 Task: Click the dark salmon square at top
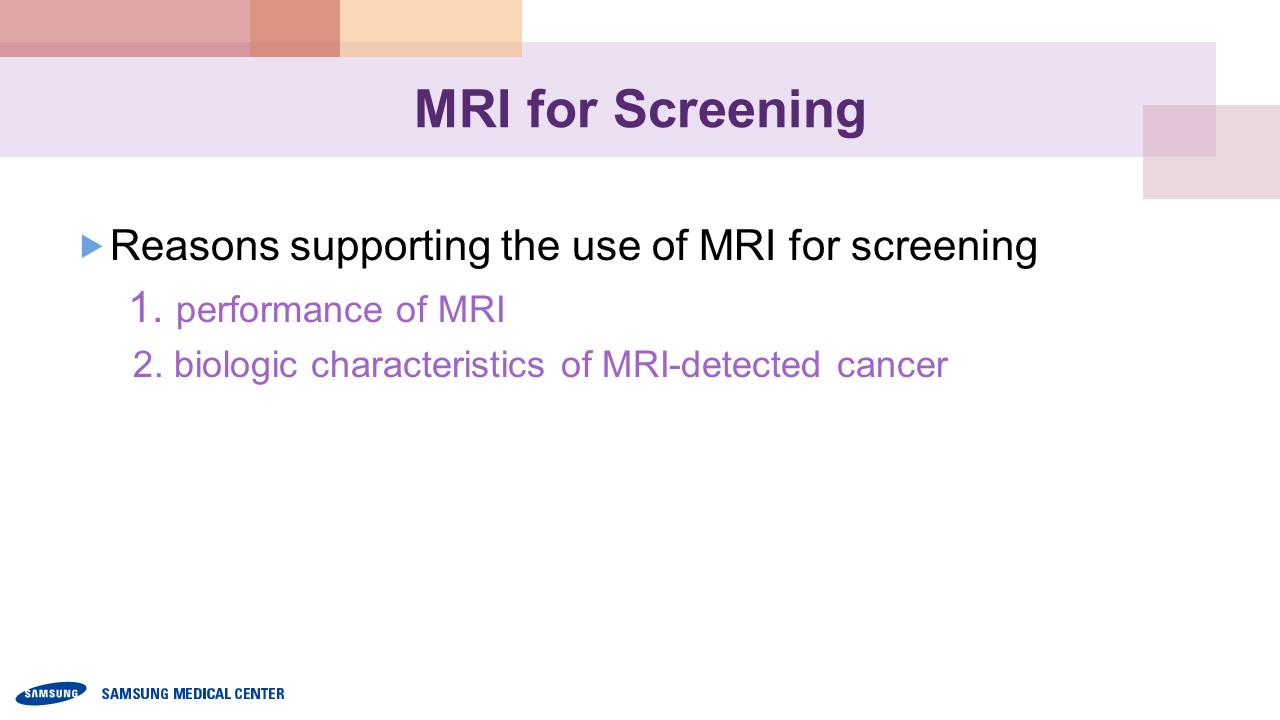coord(295,28)
